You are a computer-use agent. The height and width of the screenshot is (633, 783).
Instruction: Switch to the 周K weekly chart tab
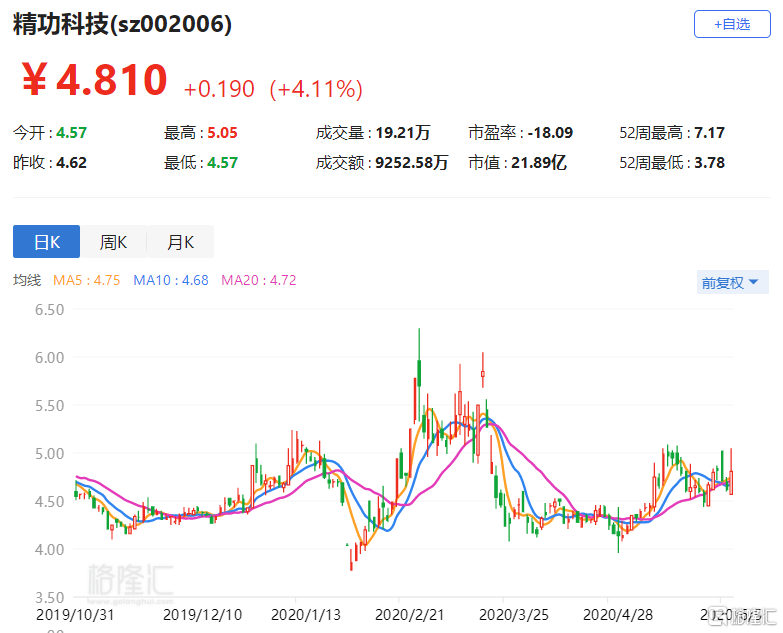113,242
